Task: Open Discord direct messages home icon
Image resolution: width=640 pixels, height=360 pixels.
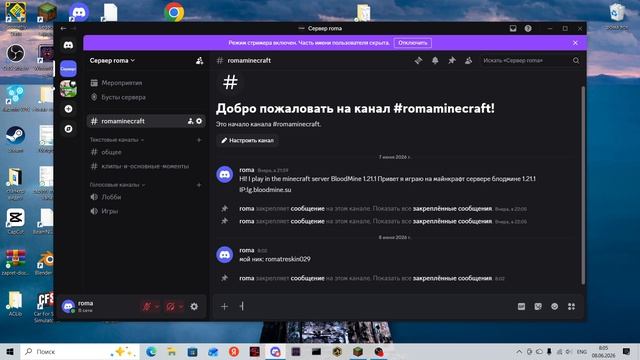Action: tap(68, 45)
